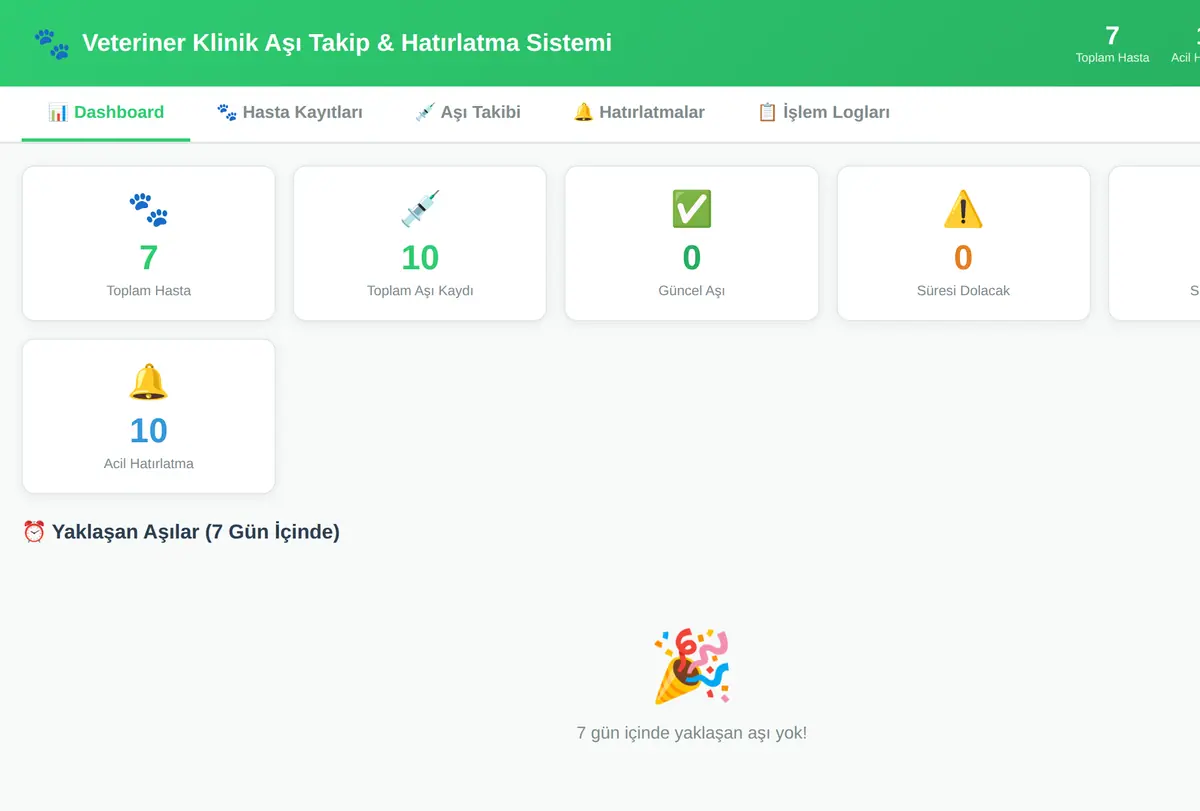Select the blue 10 on Acil Hatırlatma card
Viewport: 1200px width, 811px height.
149,431
